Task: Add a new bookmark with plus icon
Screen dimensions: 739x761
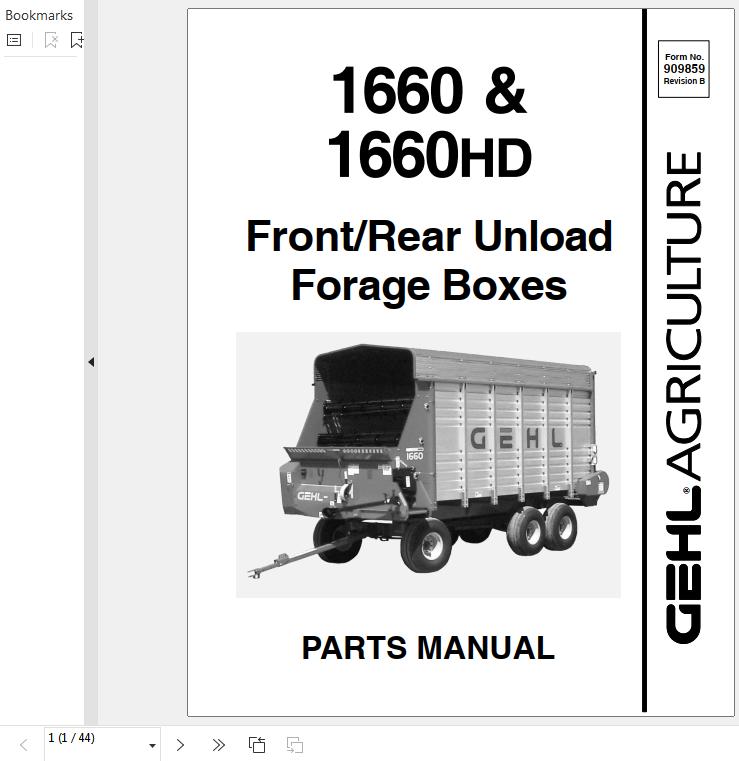Action: 77,40
